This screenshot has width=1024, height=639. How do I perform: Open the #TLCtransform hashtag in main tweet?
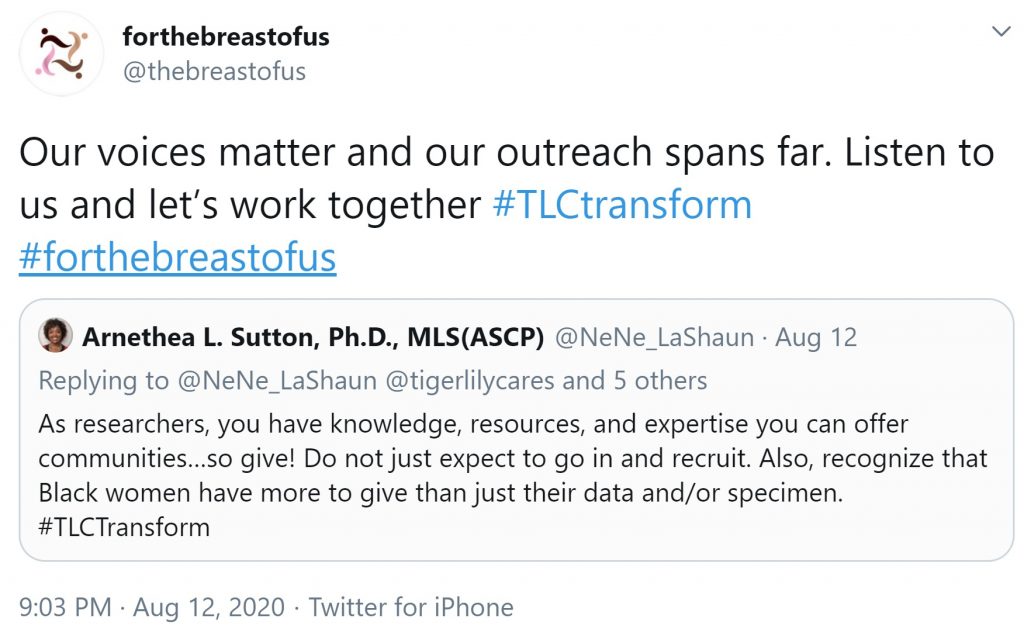(622, 205)
